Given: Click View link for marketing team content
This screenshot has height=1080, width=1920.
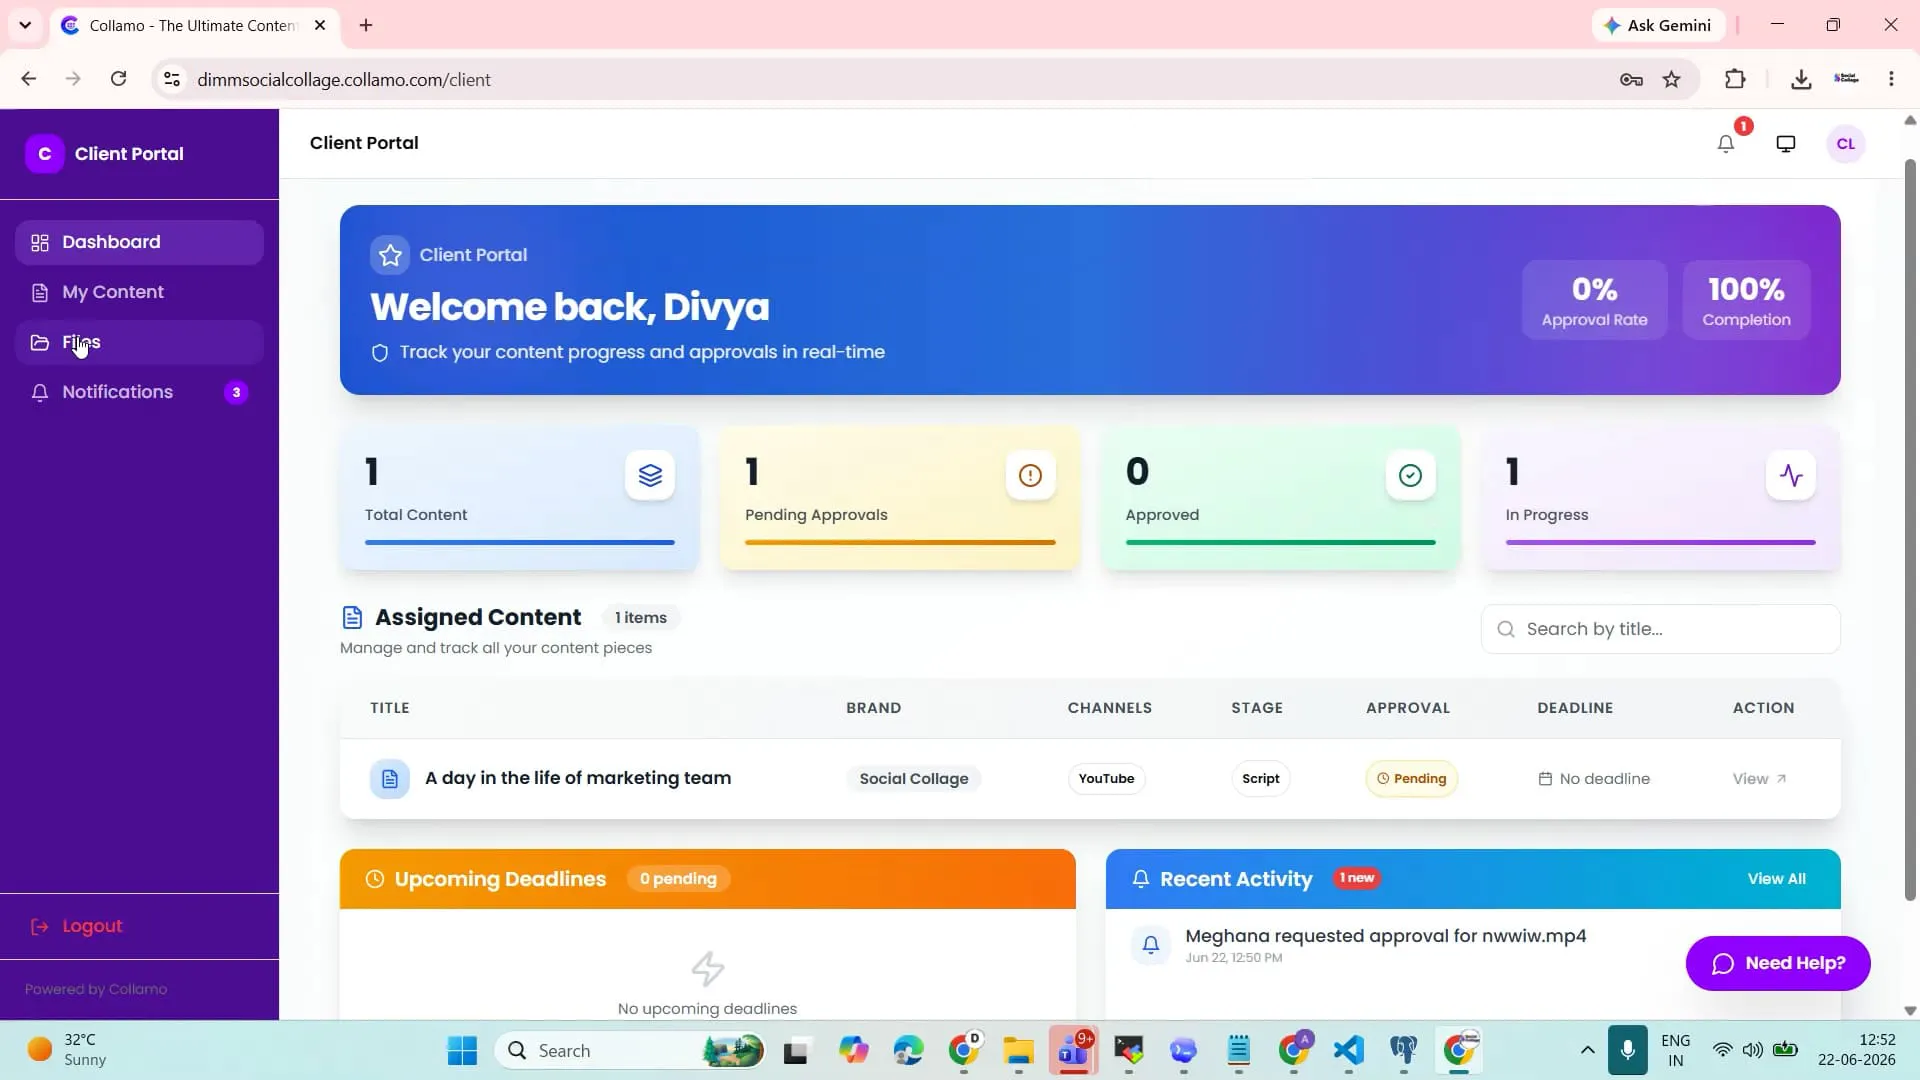Looking at the screenshot, I should click(x=1760, y=779).
